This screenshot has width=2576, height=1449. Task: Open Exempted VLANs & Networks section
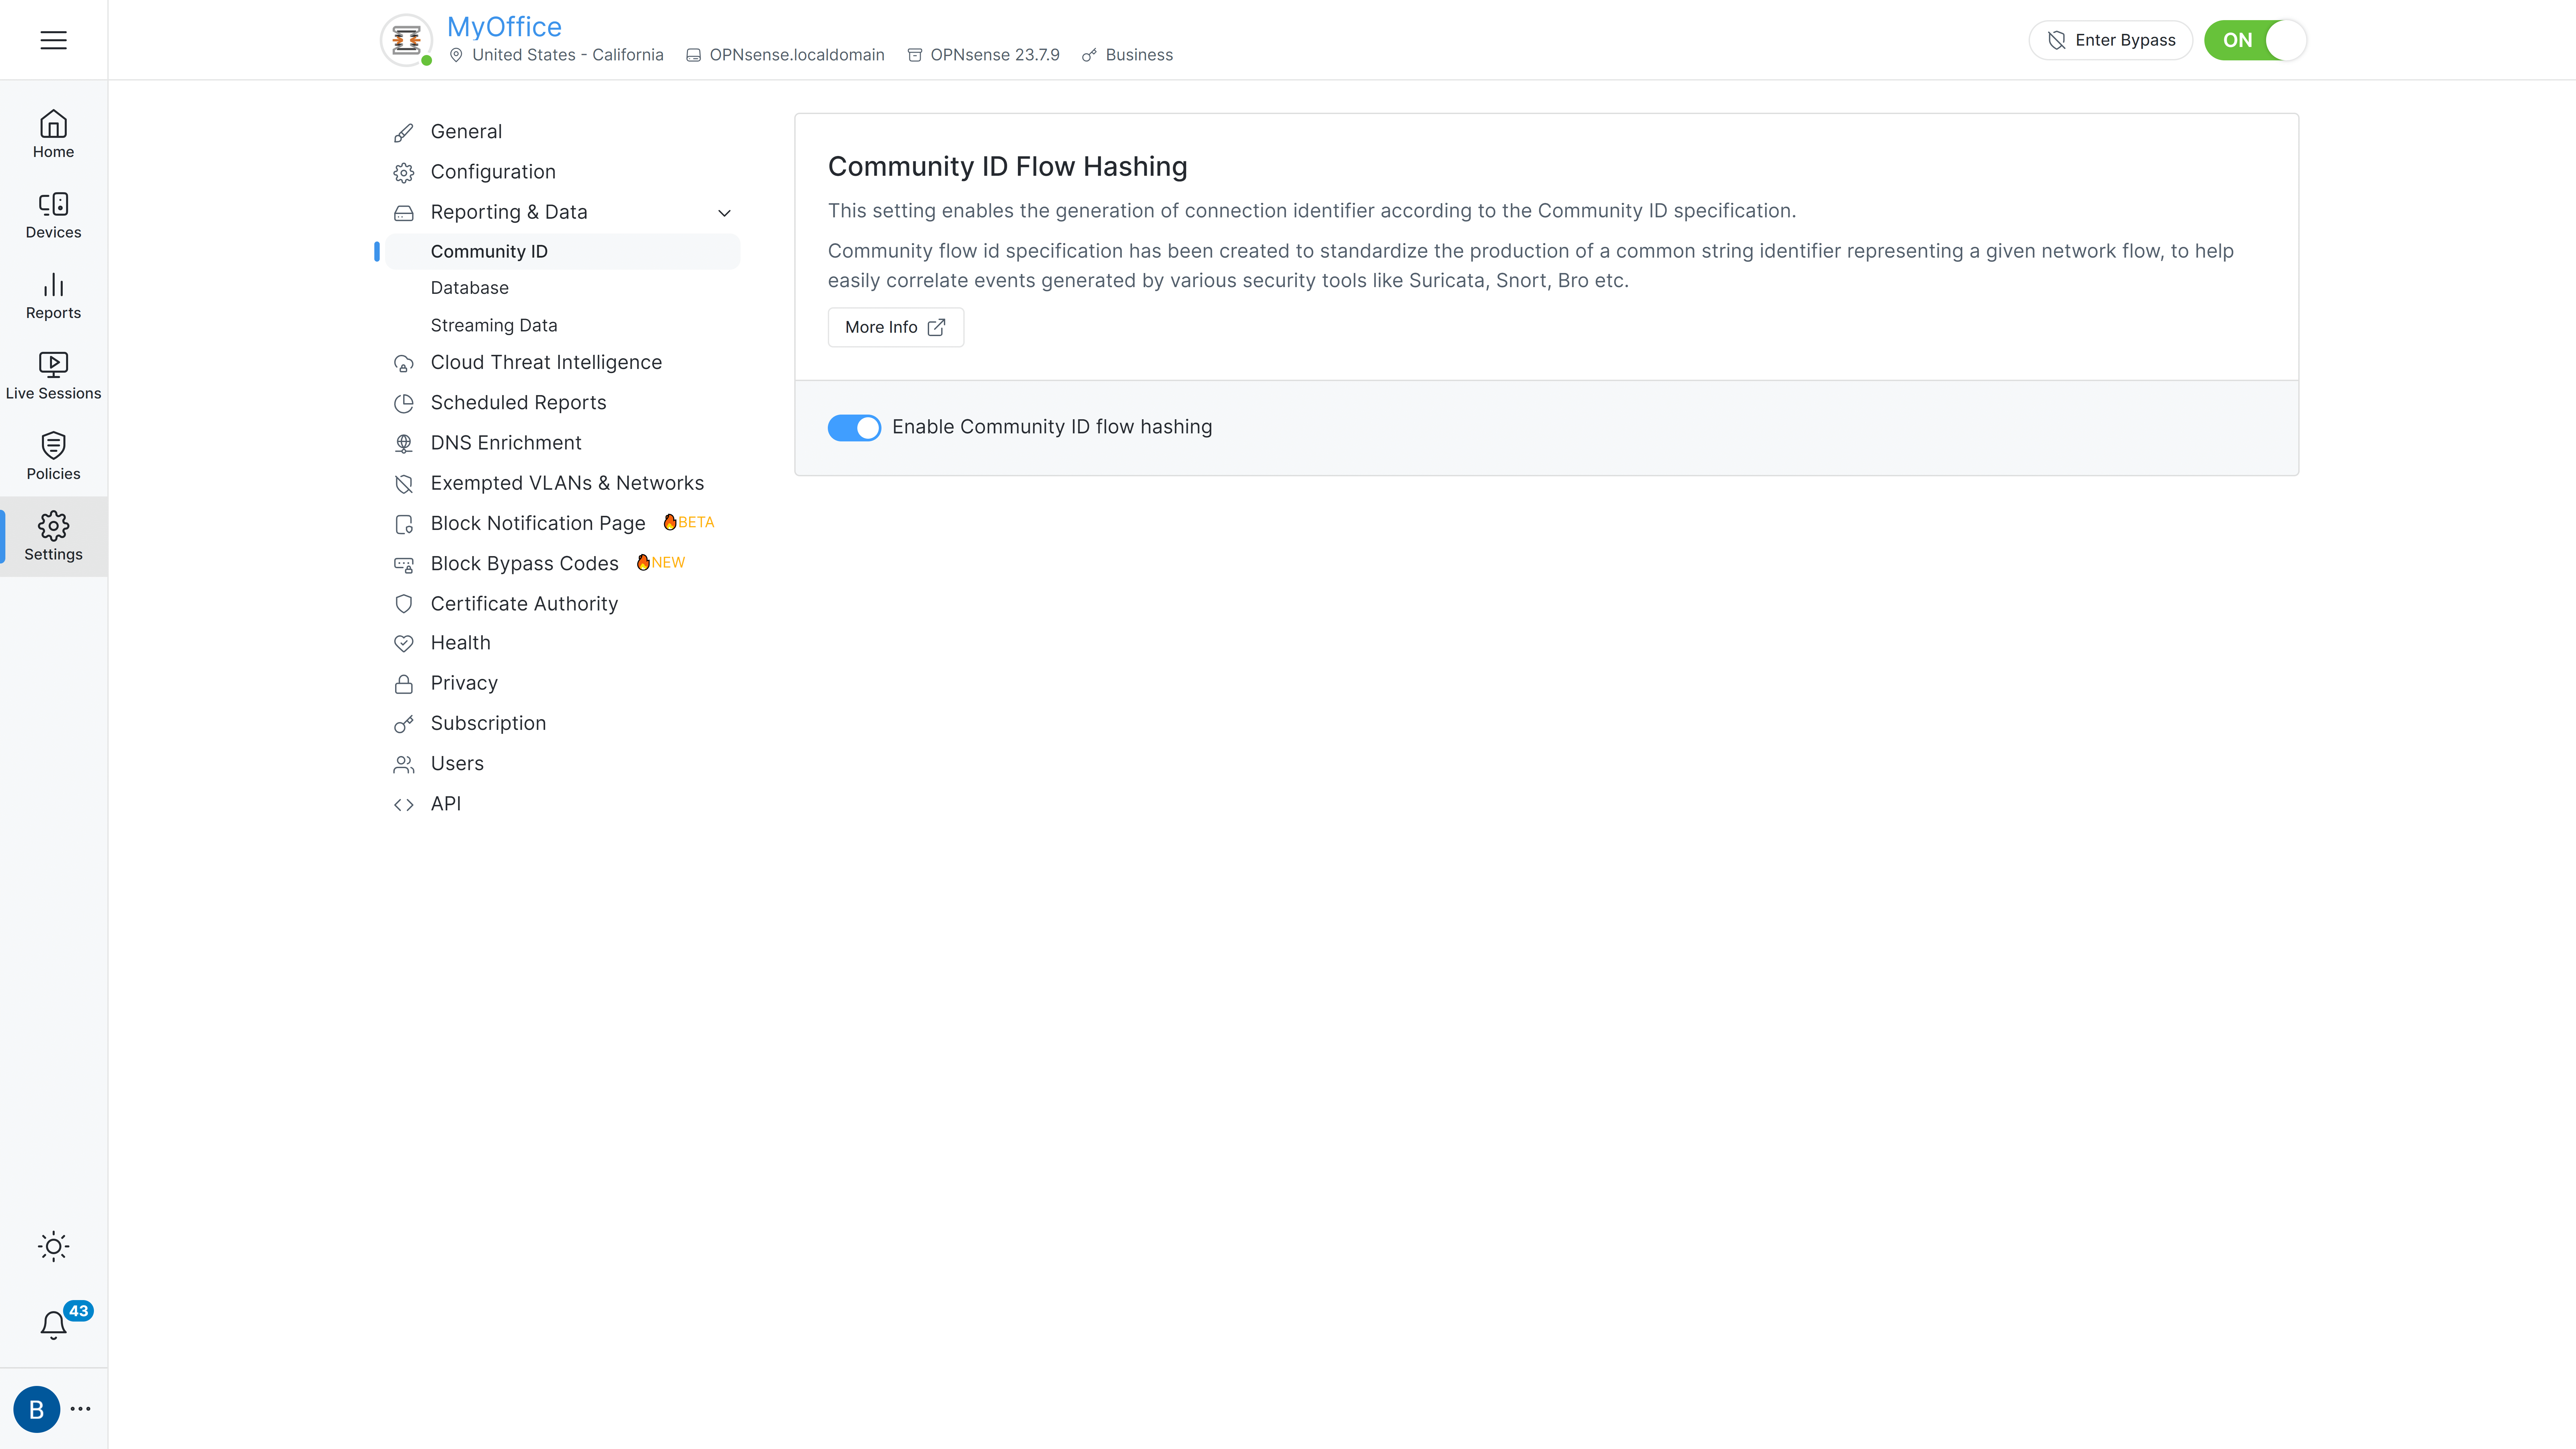[x=567, y=483]
